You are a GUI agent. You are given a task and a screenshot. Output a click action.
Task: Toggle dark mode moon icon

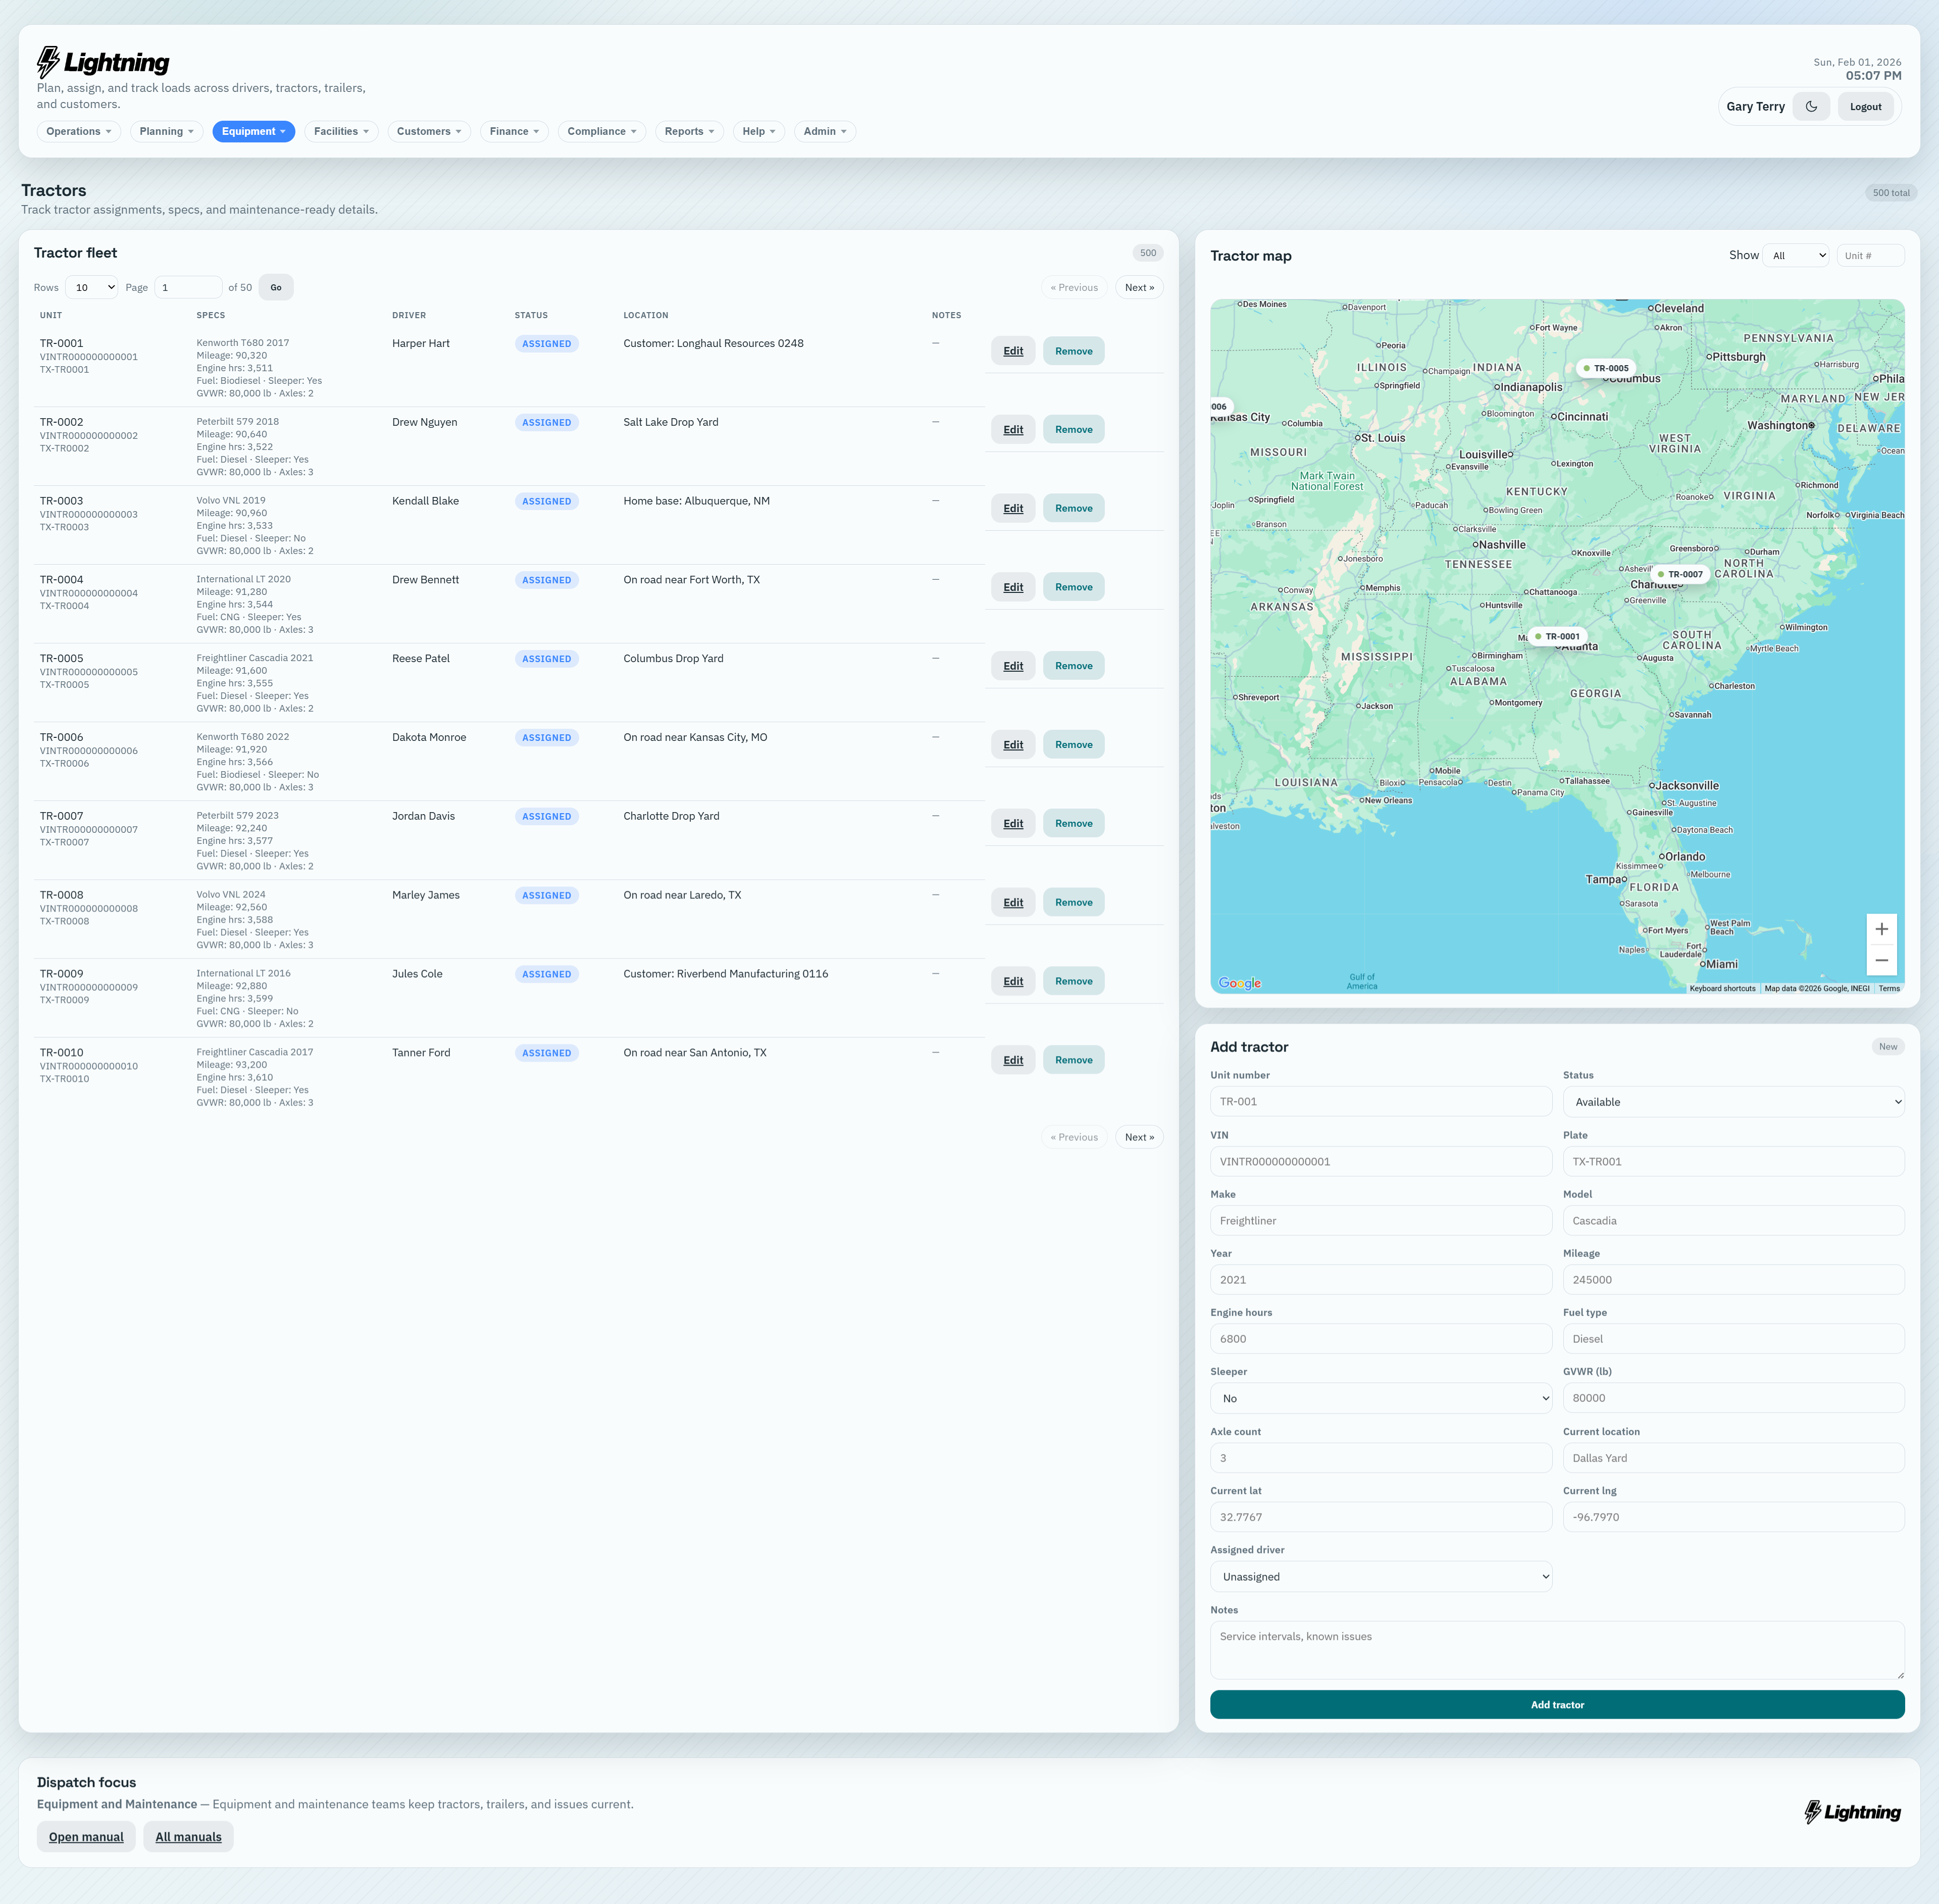[x=1811, y=106]
